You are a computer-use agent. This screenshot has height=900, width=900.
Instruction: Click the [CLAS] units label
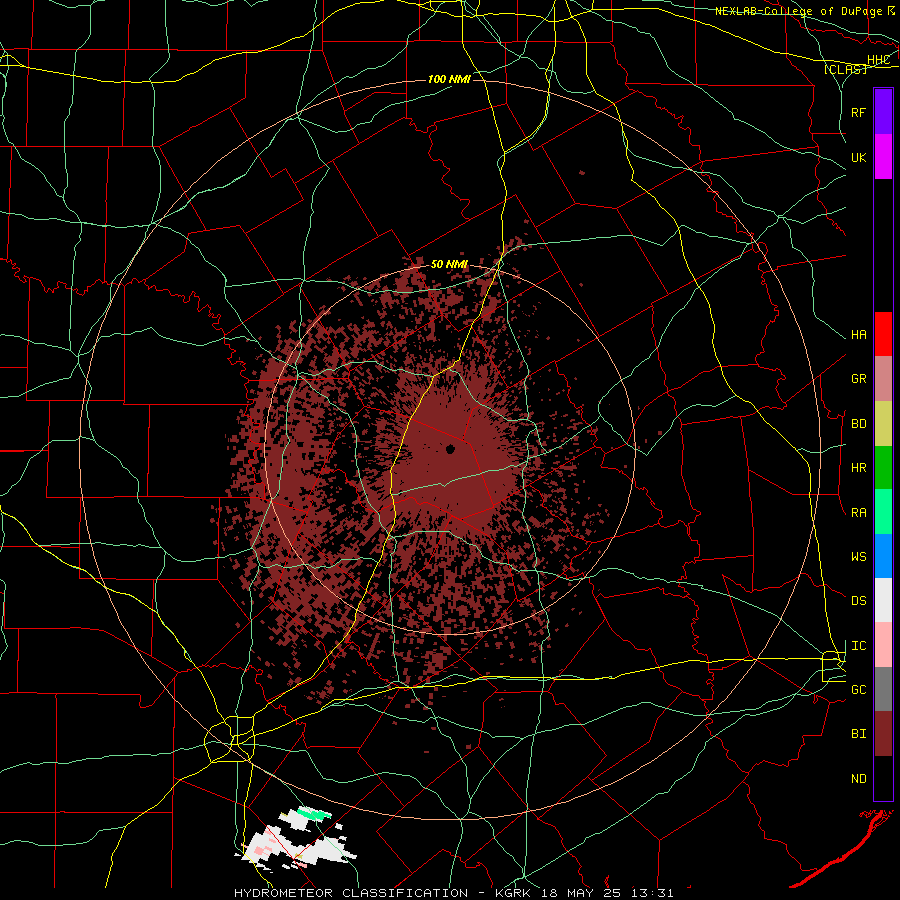[x=845, y=69]
